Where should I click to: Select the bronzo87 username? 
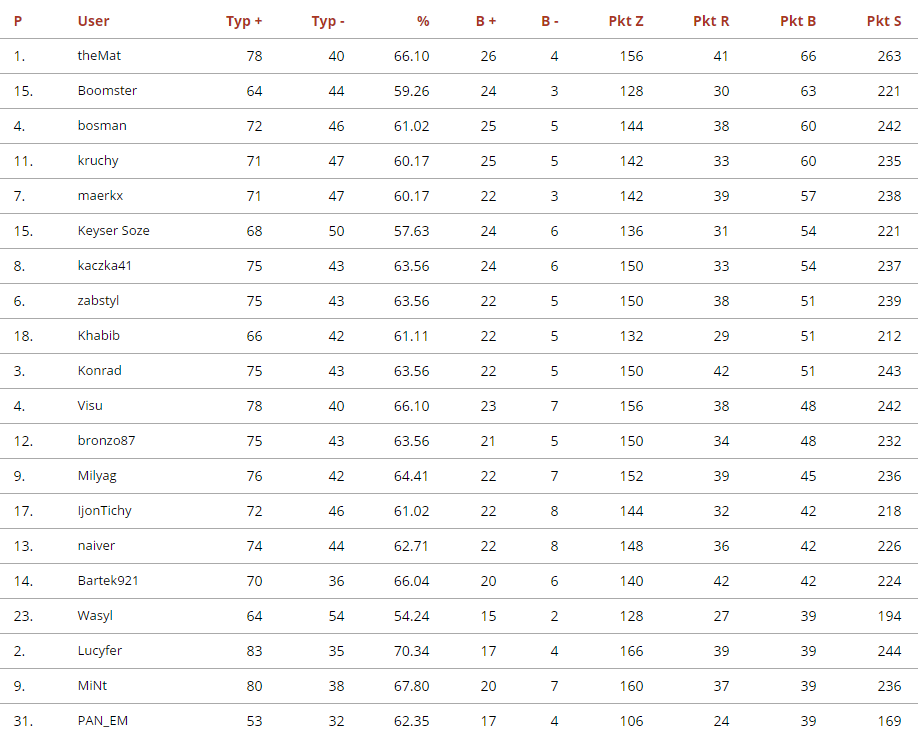(106, 441)
